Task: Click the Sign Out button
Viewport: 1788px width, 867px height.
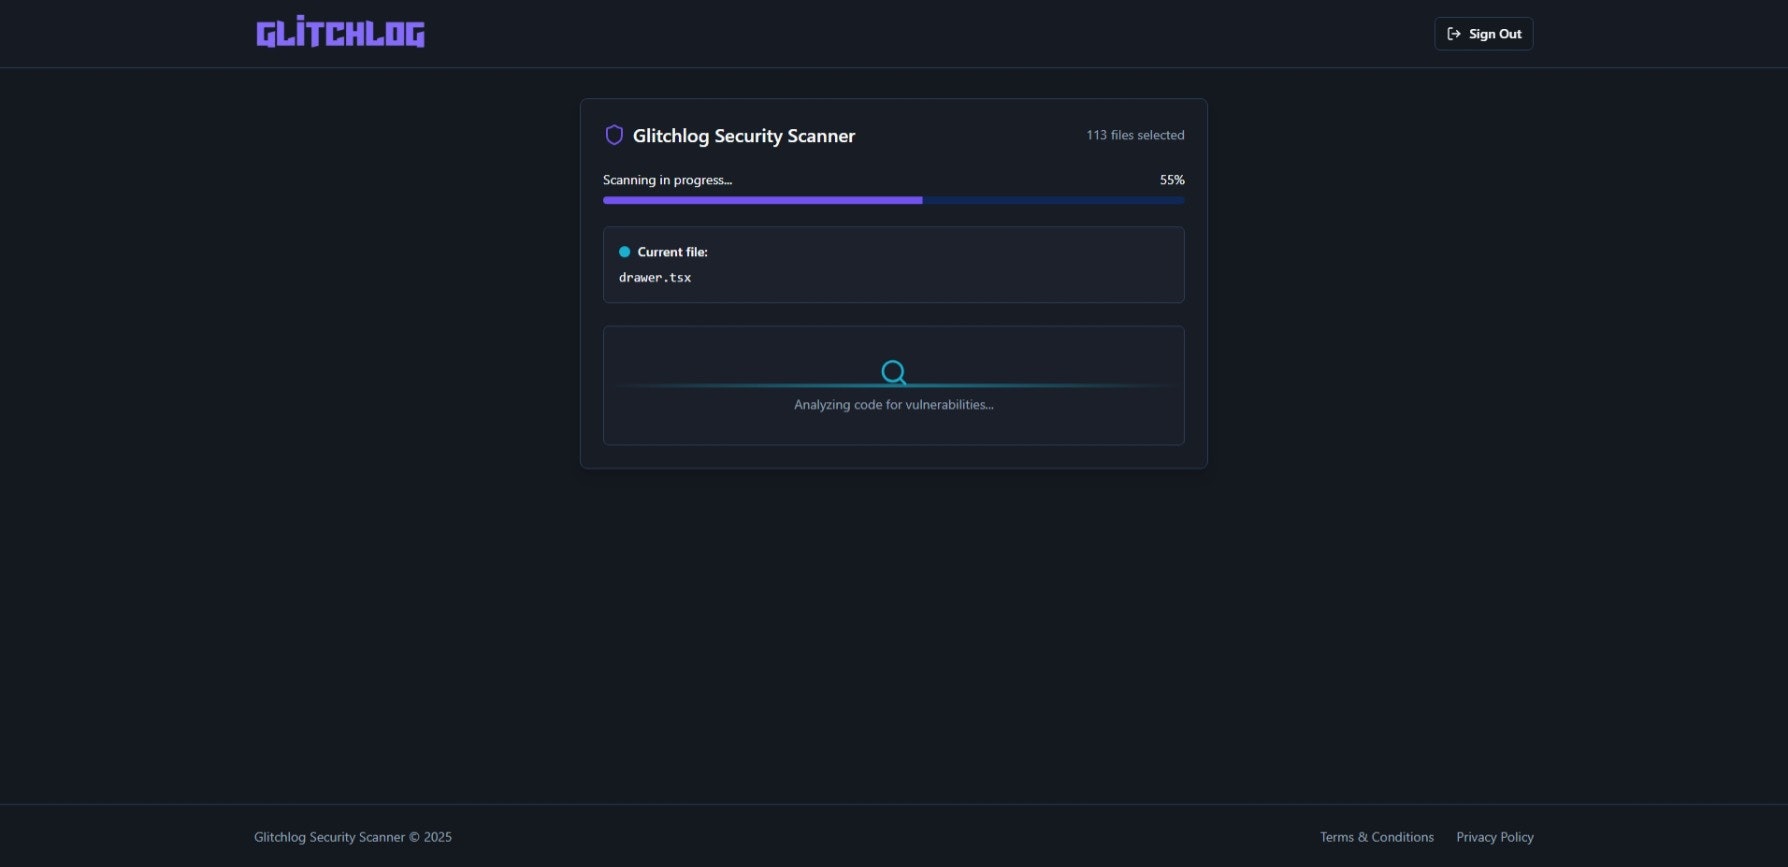Action: pyautogui.click(x=1483, y=34)
